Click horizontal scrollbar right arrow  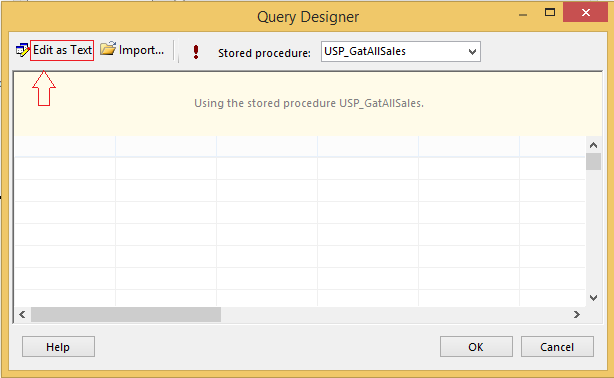coord(576,315)
